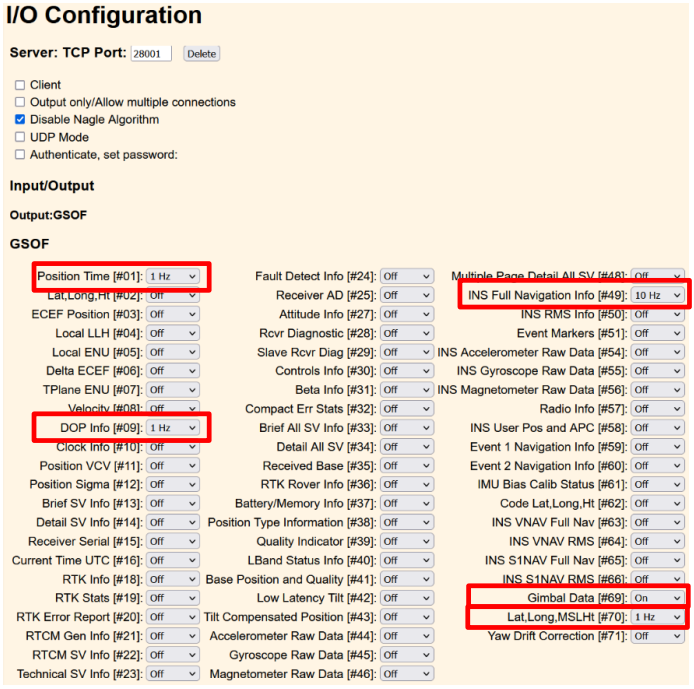Open the LBand Status Info [#40] dropdown
The height and width of the screenshot is (689, 694).
(407, 560)
